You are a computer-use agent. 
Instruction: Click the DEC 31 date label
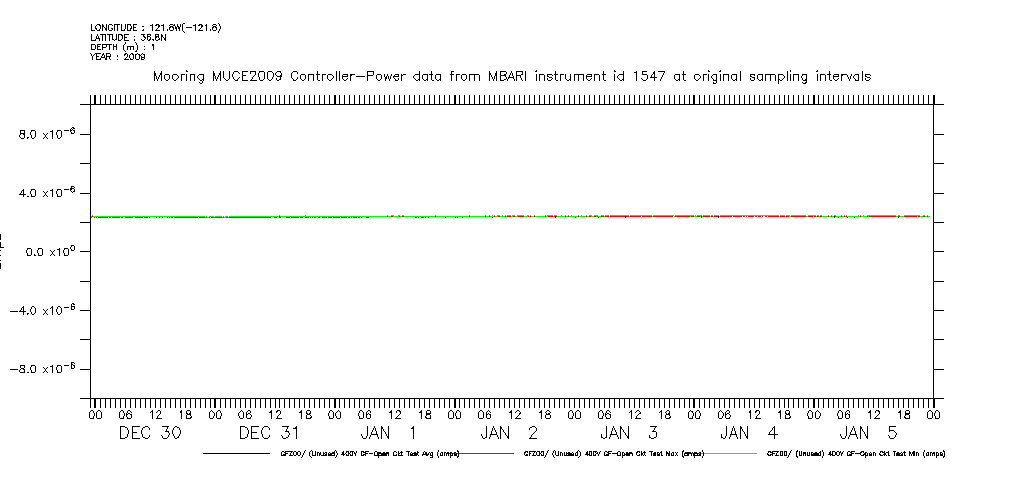(x=270, y=433)
